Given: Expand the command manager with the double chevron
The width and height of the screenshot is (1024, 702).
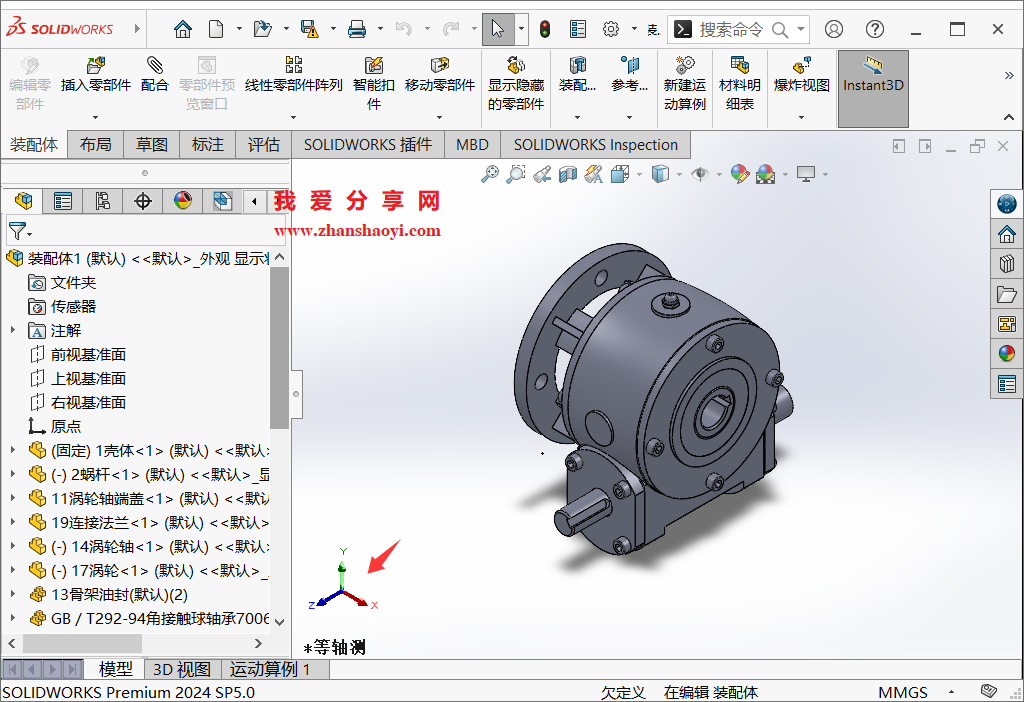Looking at the screenshot, I should tap(1009, 76).
